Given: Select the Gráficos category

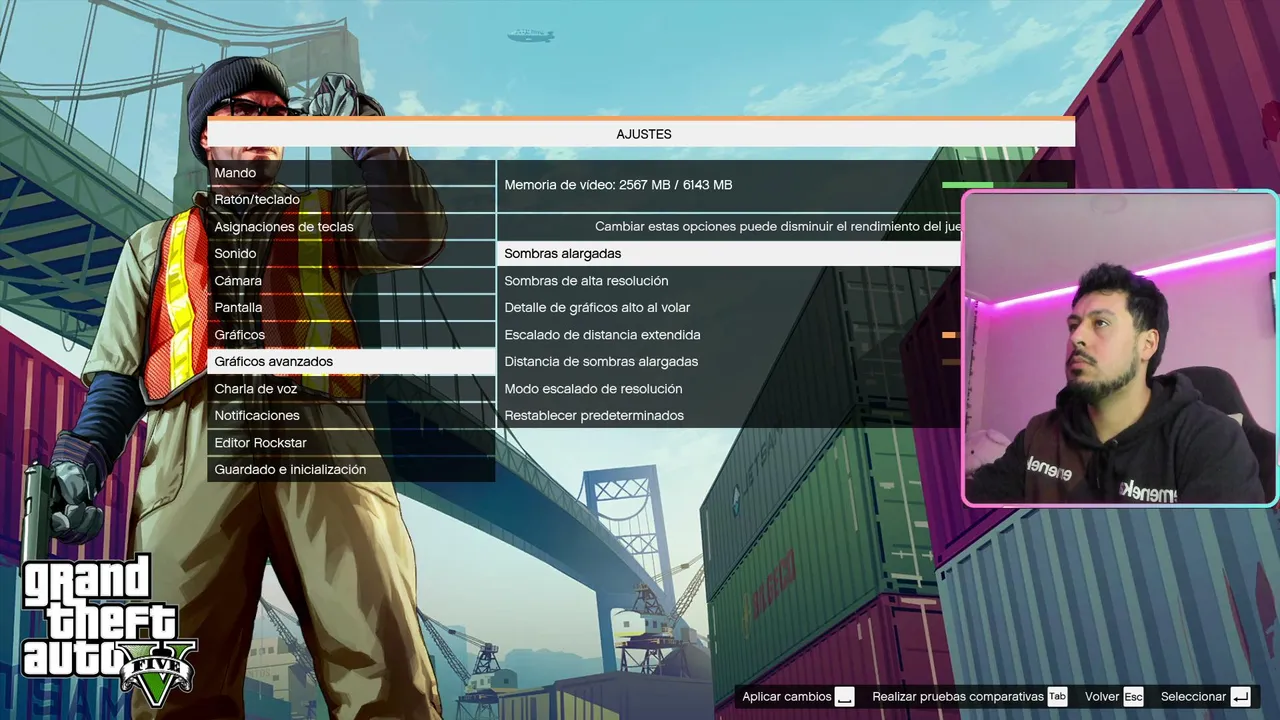Looking at the screenshot, I should pyautogui.click(x=351, y=335).
